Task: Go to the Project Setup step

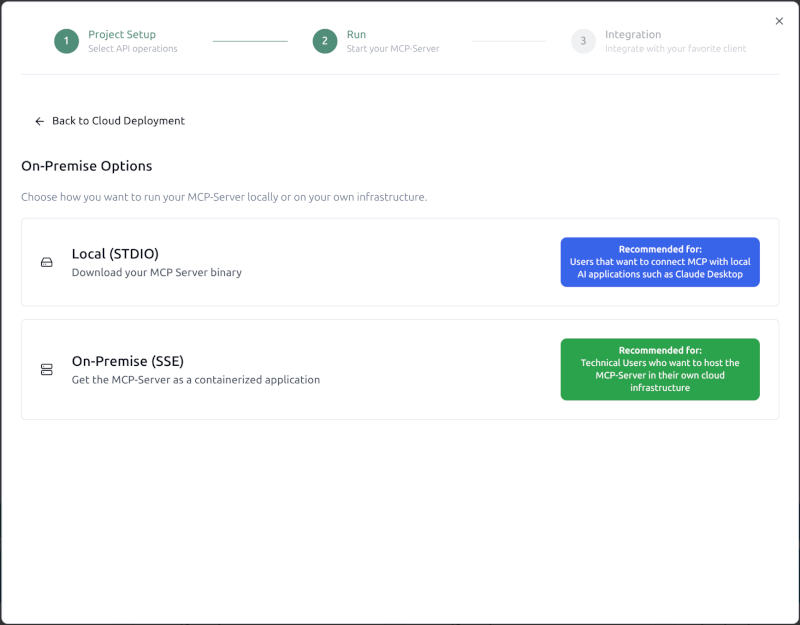Action: tap(122, 35)
